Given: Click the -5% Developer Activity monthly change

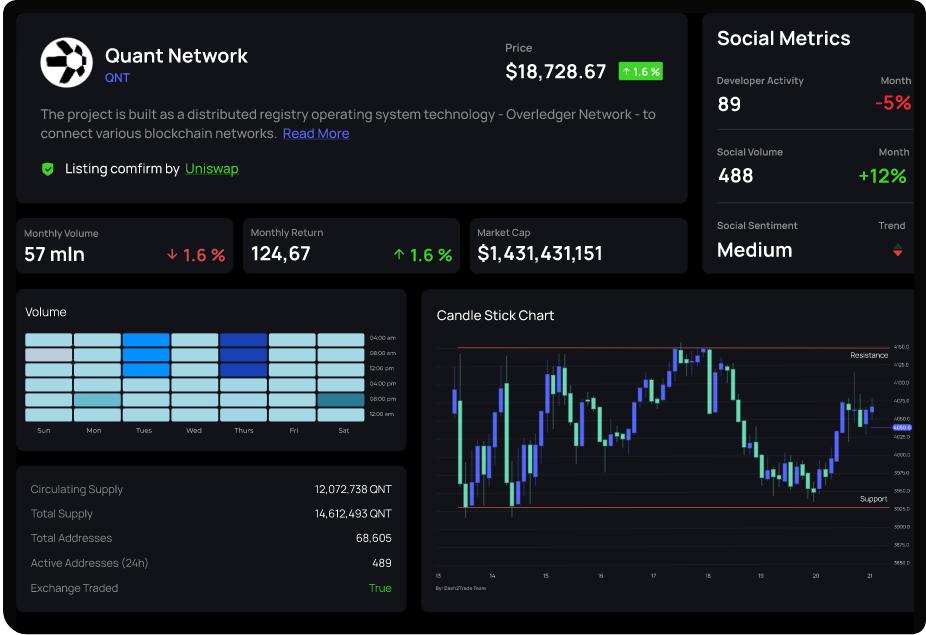Looking at the screenshot, I should click(x=893, y=103).
